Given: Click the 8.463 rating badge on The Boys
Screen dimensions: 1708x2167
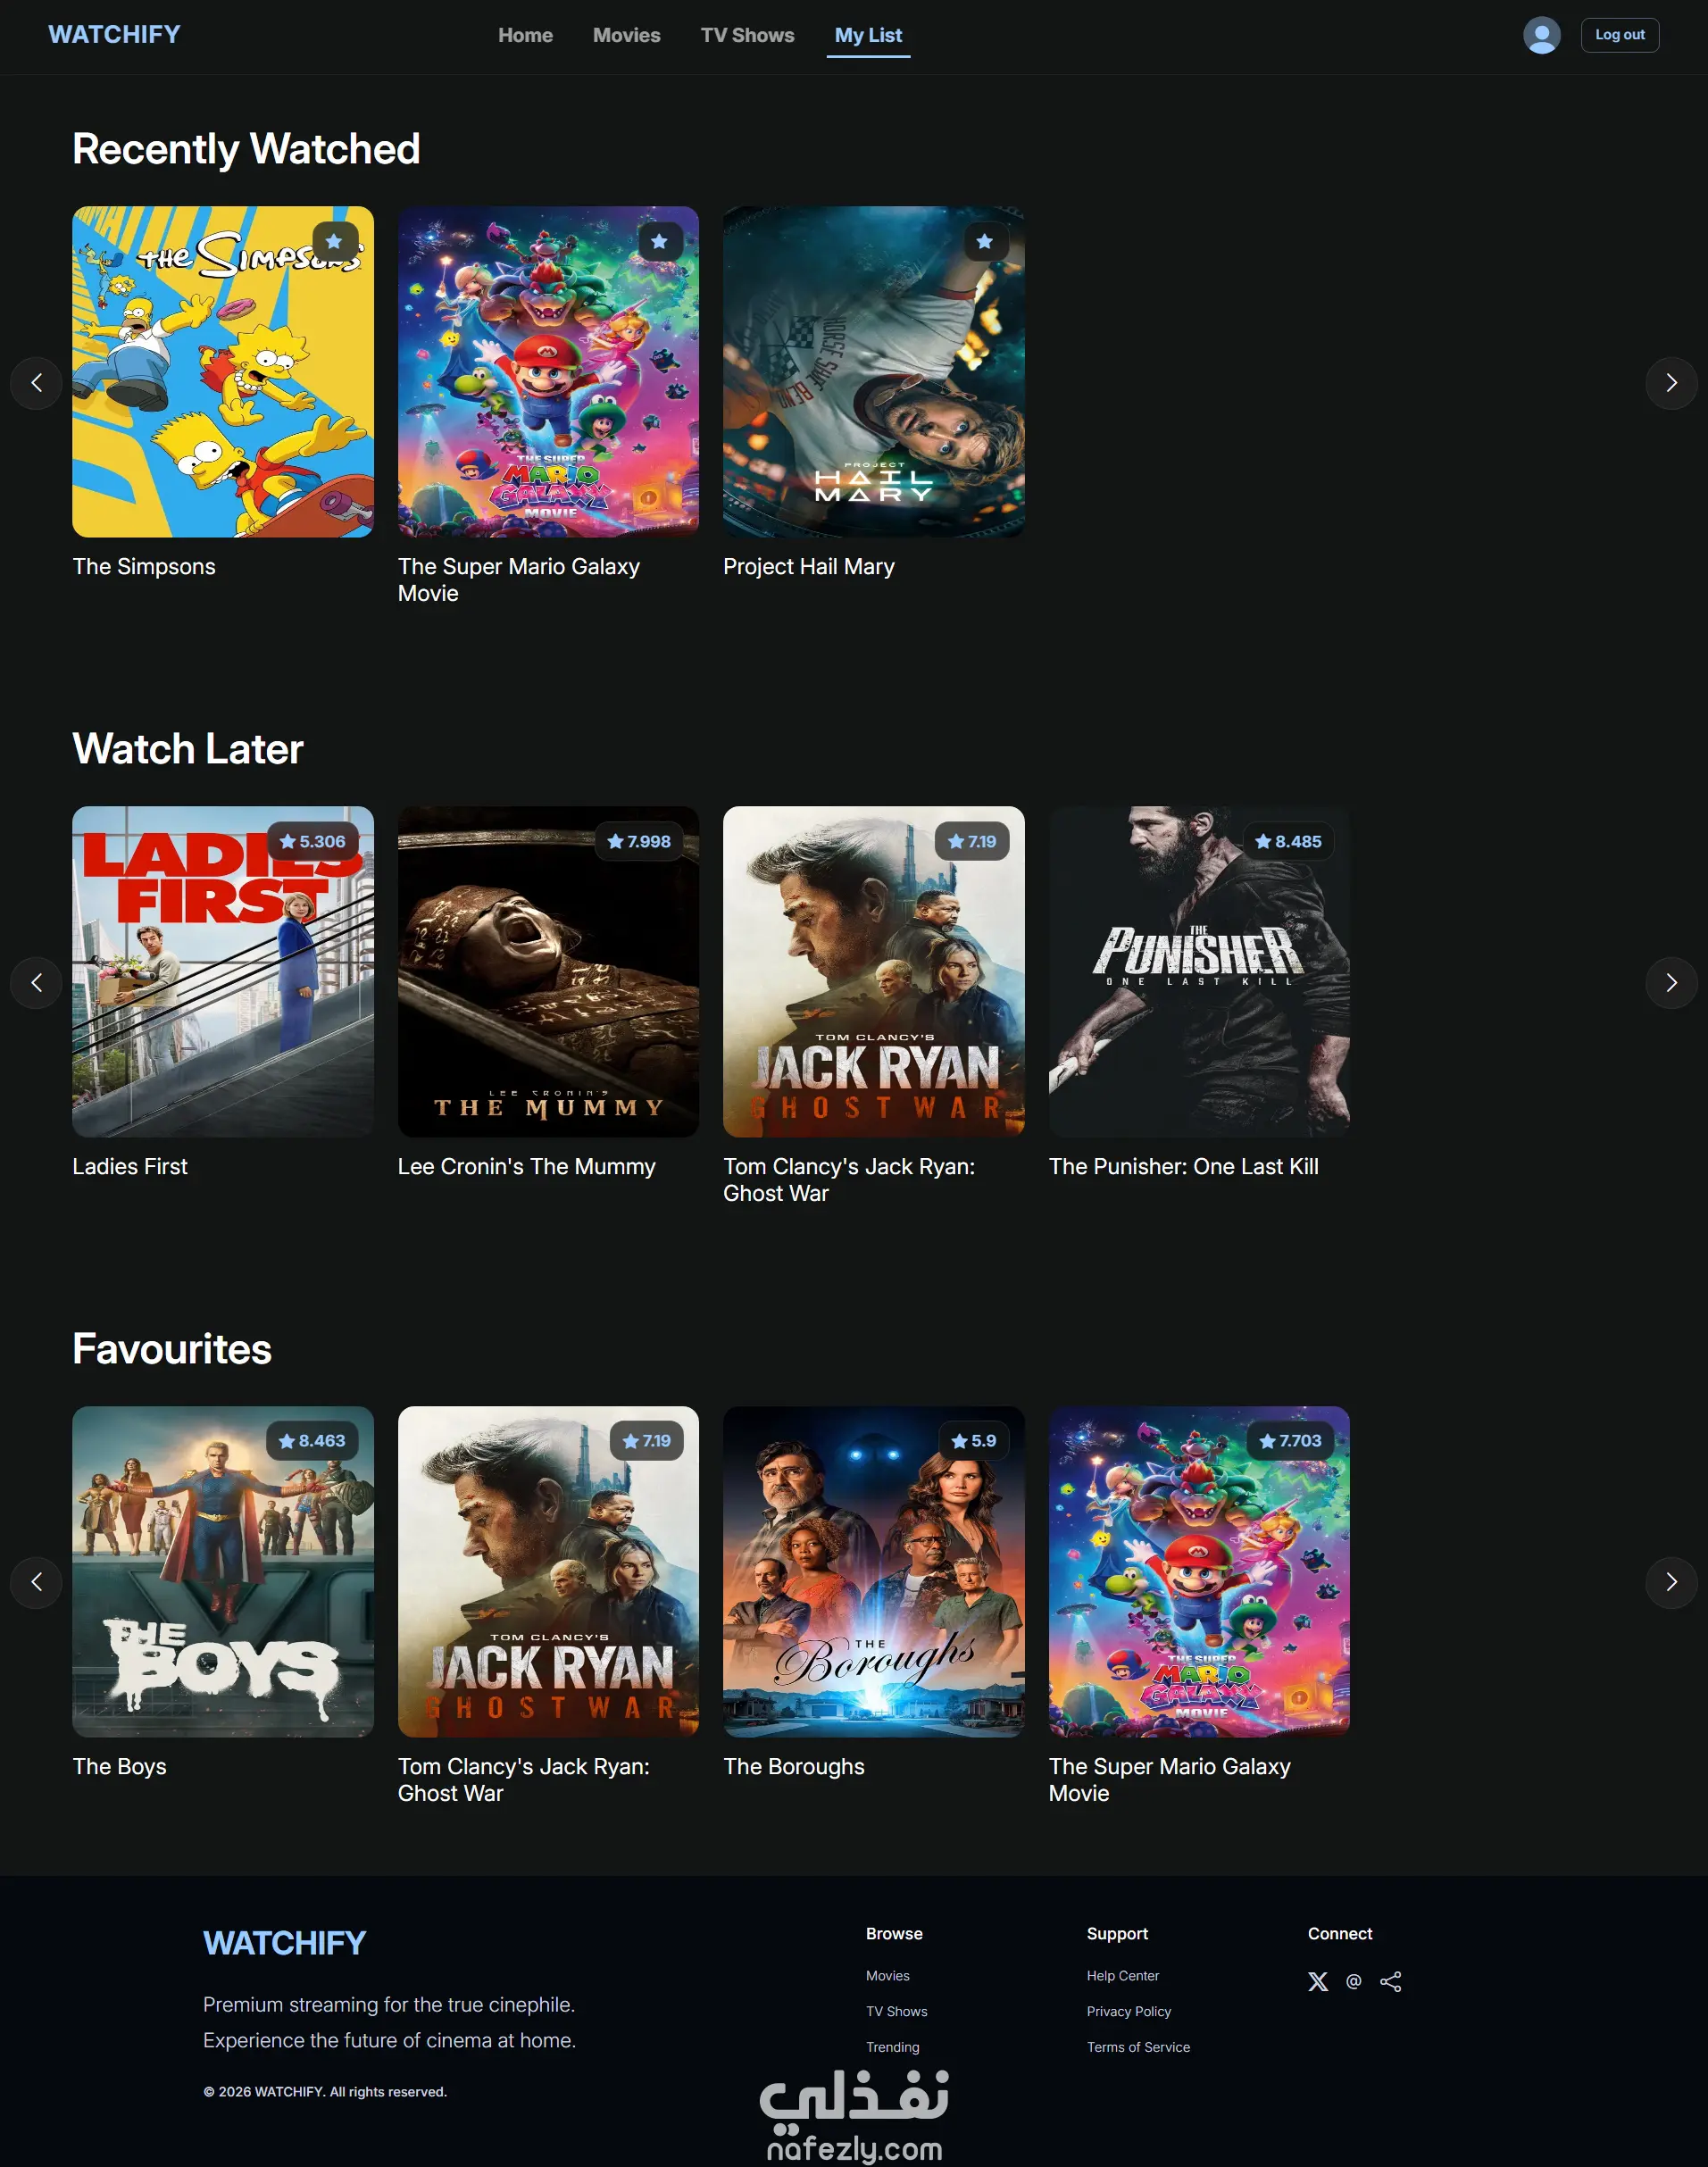Looking at the screenshot, I should [x=312, y=1441].
